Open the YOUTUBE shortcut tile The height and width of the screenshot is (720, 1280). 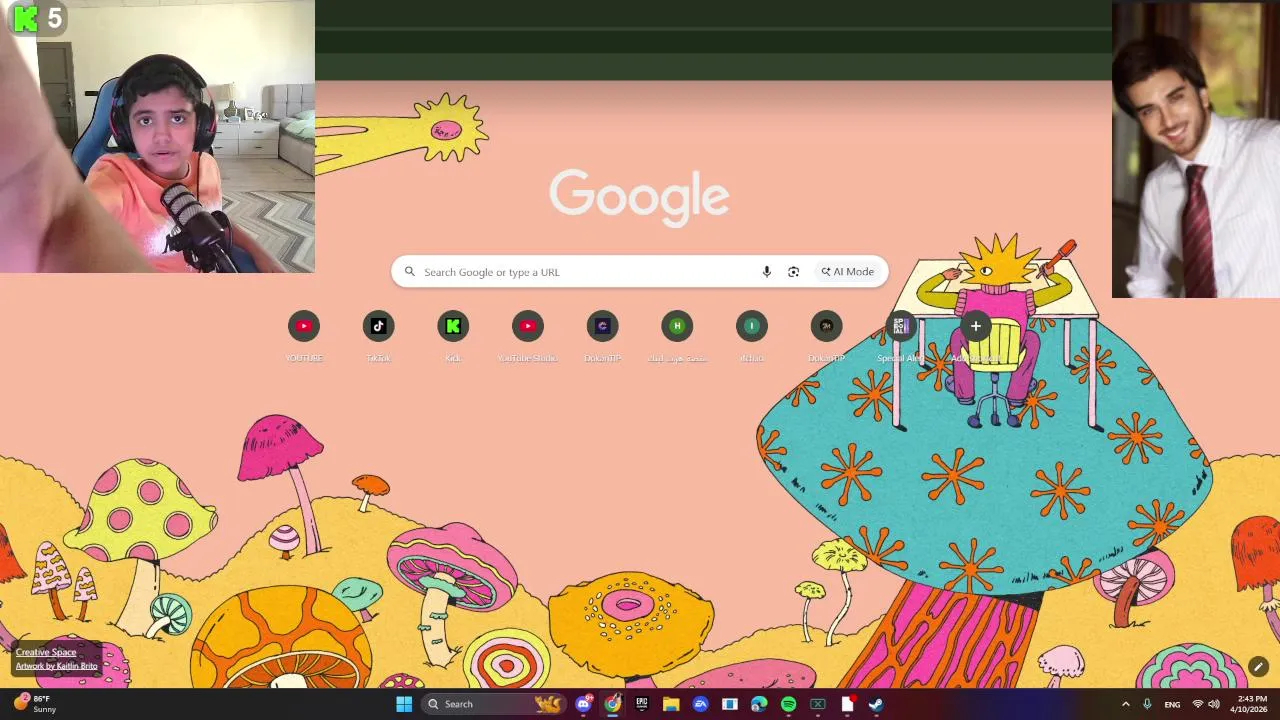point(304,336)
